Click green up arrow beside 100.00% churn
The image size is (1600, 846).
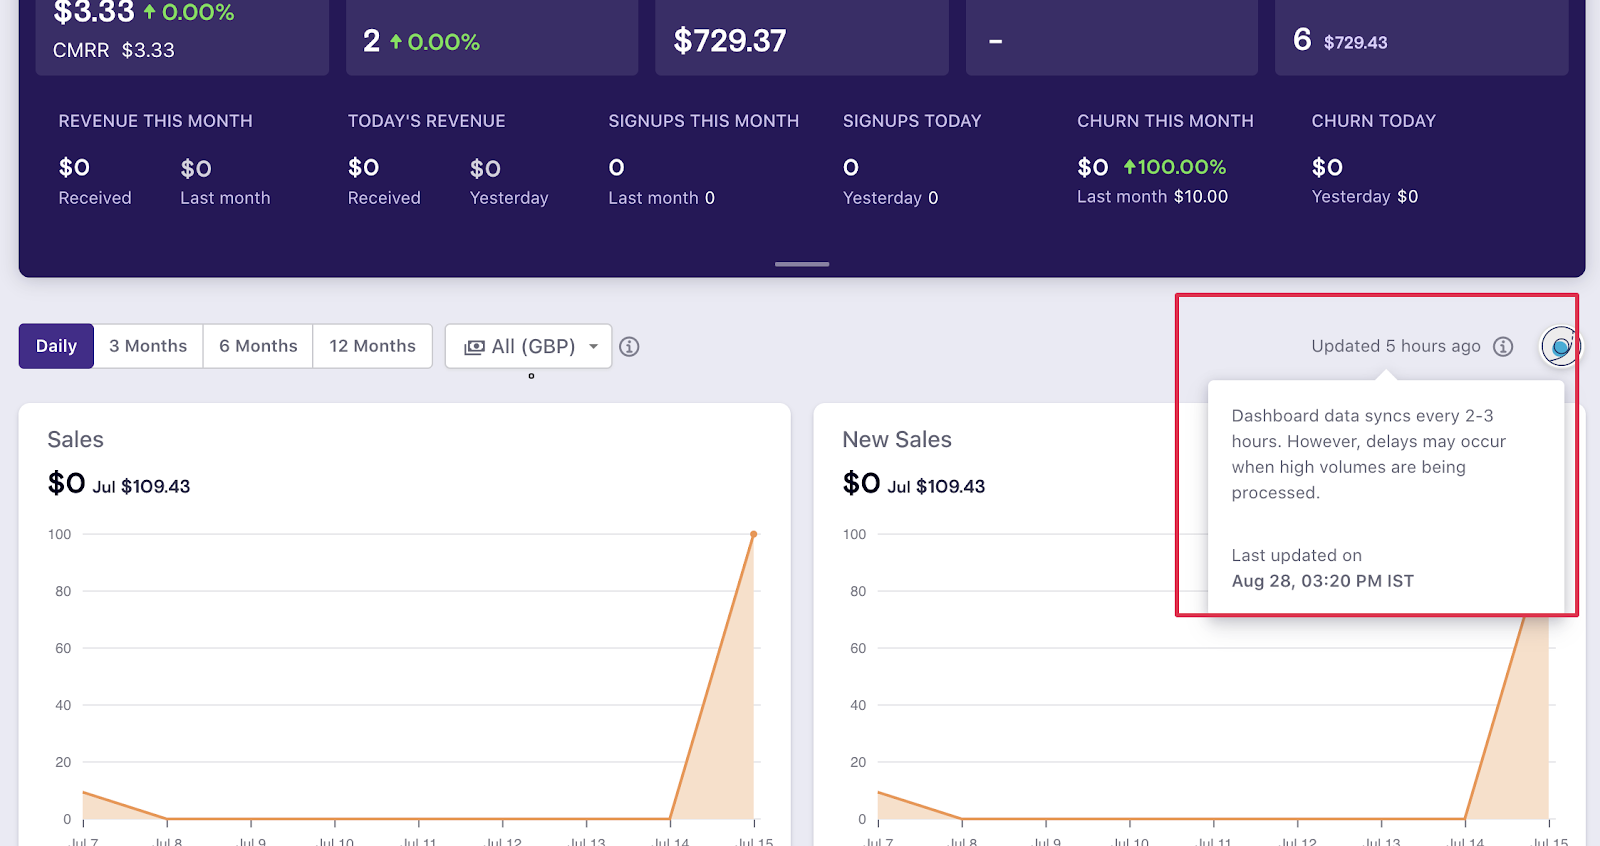click(x=1130, y=167)
